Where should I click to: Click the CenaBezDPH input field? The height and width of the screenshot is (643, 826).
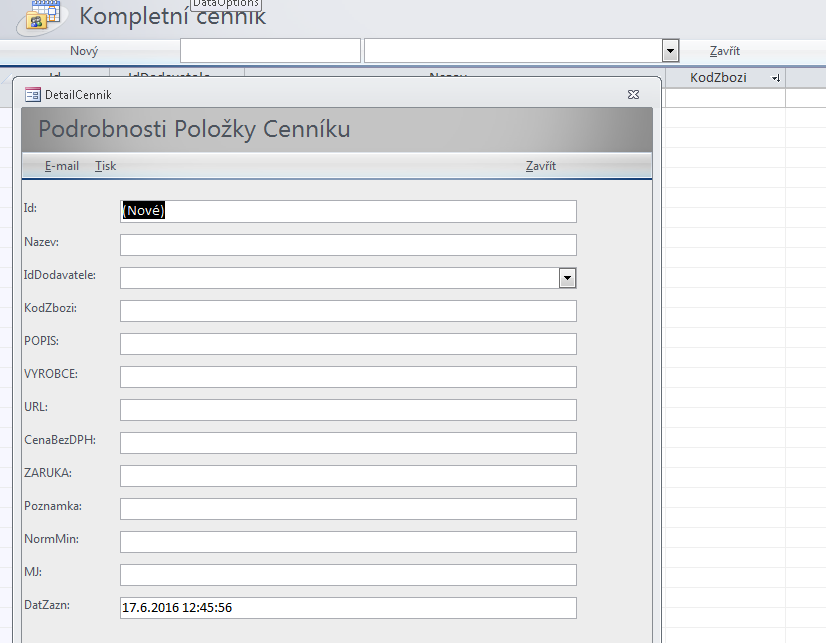[347, 443]
